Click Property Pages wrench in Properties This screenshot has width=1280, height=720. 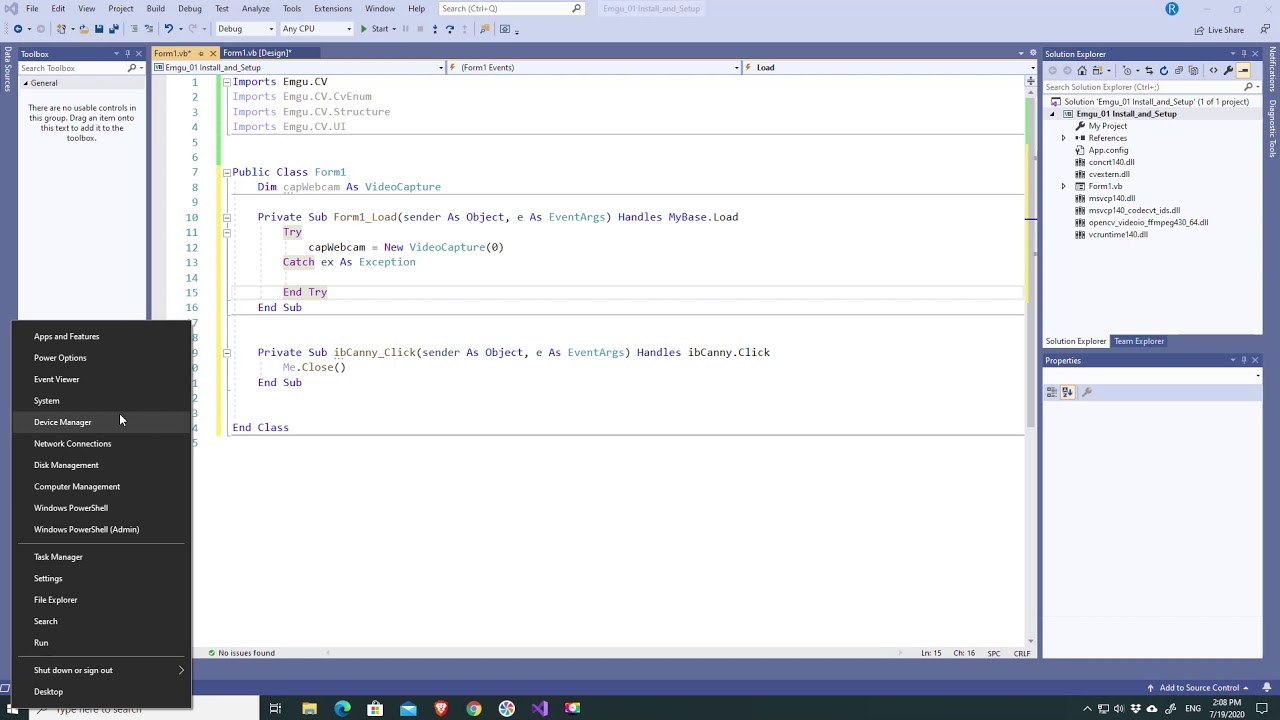1087,392
